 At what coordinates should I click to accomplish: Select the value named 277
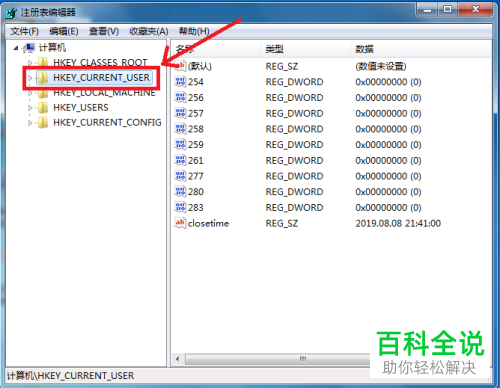point(196,176)
